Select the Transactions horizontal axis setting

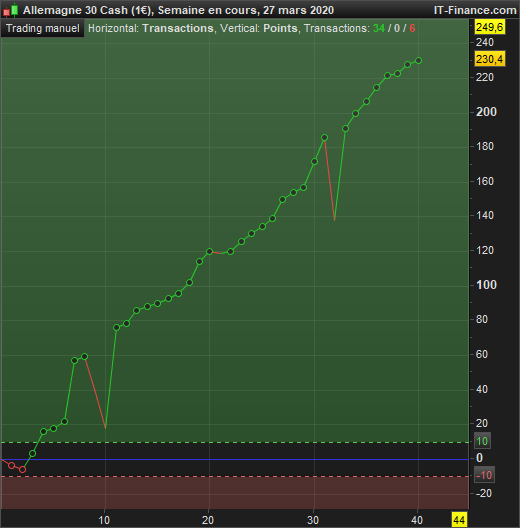178,28
